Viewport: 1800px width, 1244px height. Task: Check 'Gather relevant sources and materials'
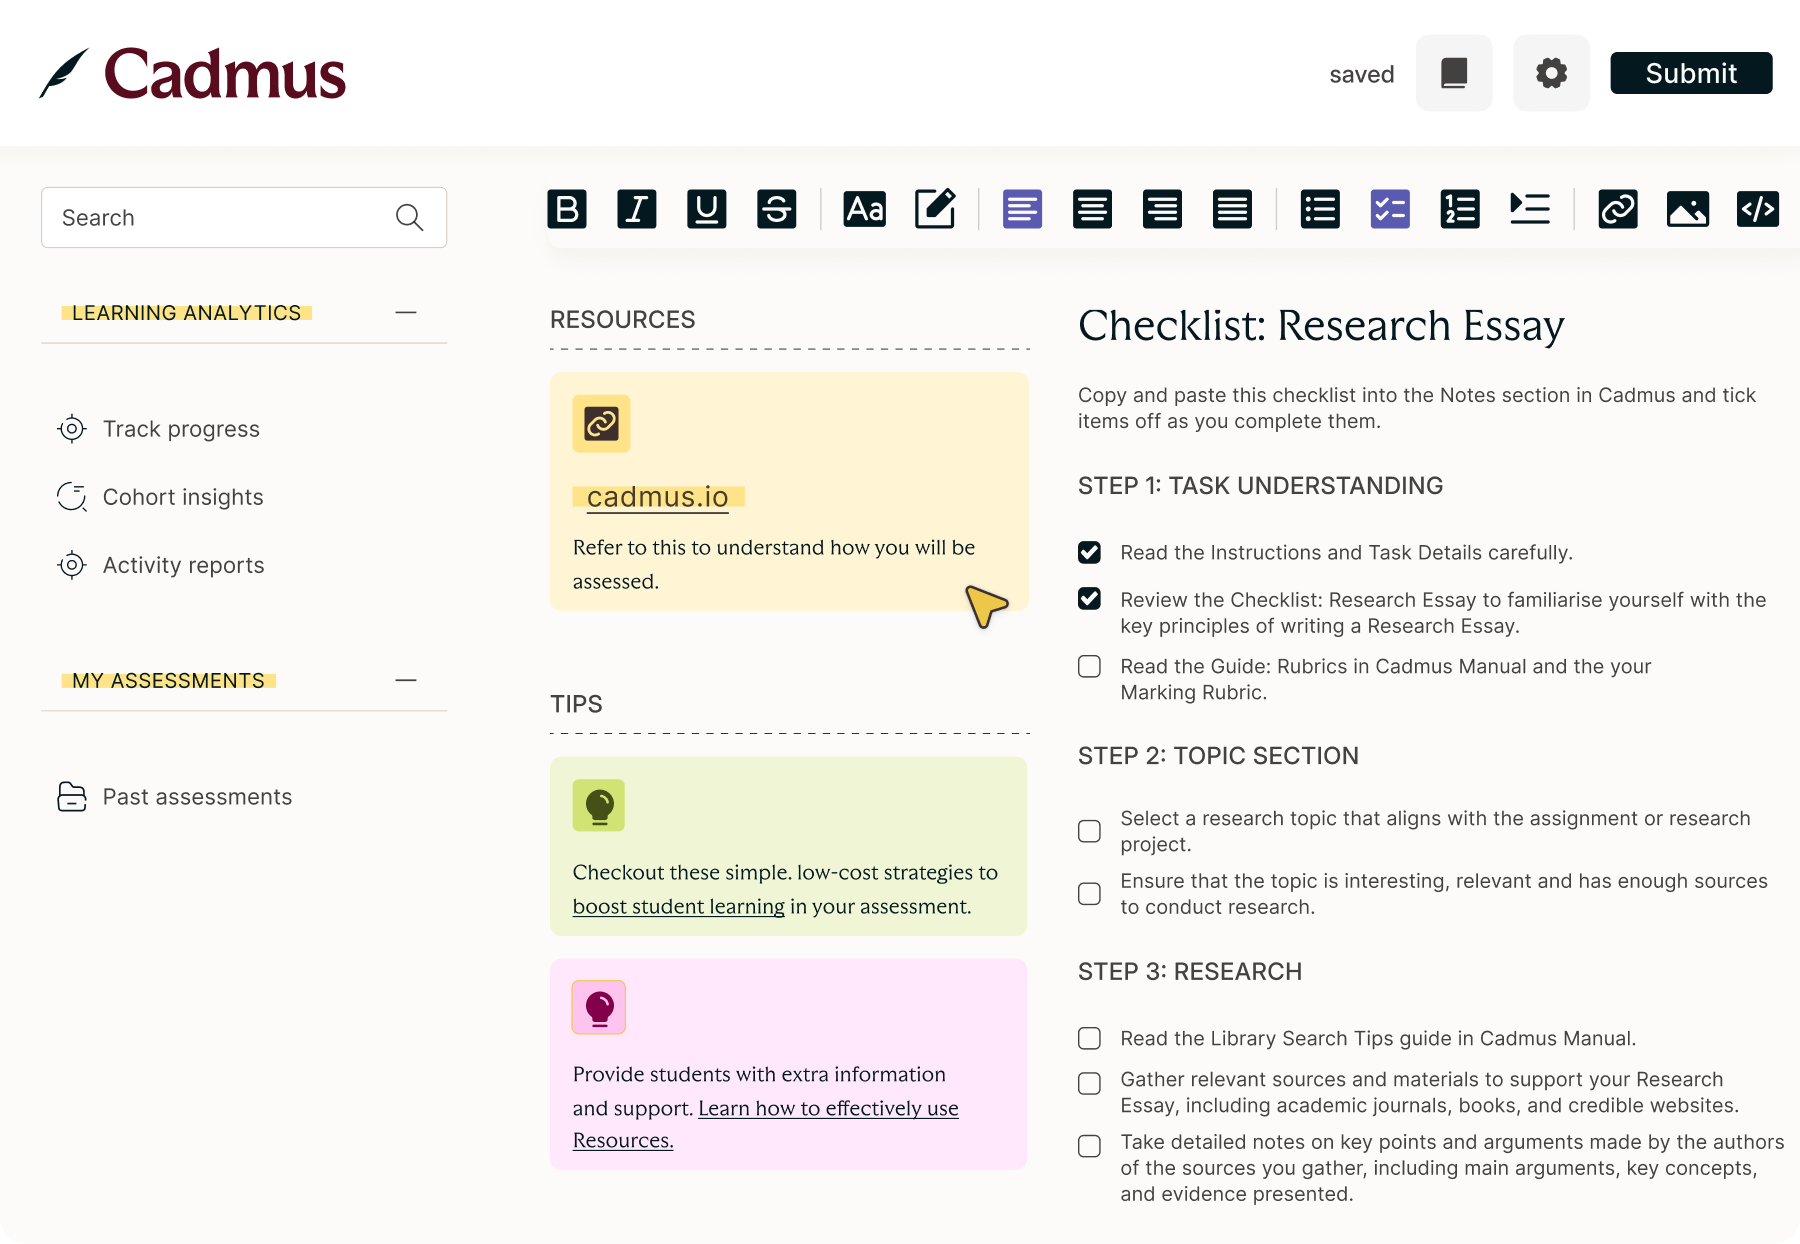pyautogui.click(x=1089, y=1083)
